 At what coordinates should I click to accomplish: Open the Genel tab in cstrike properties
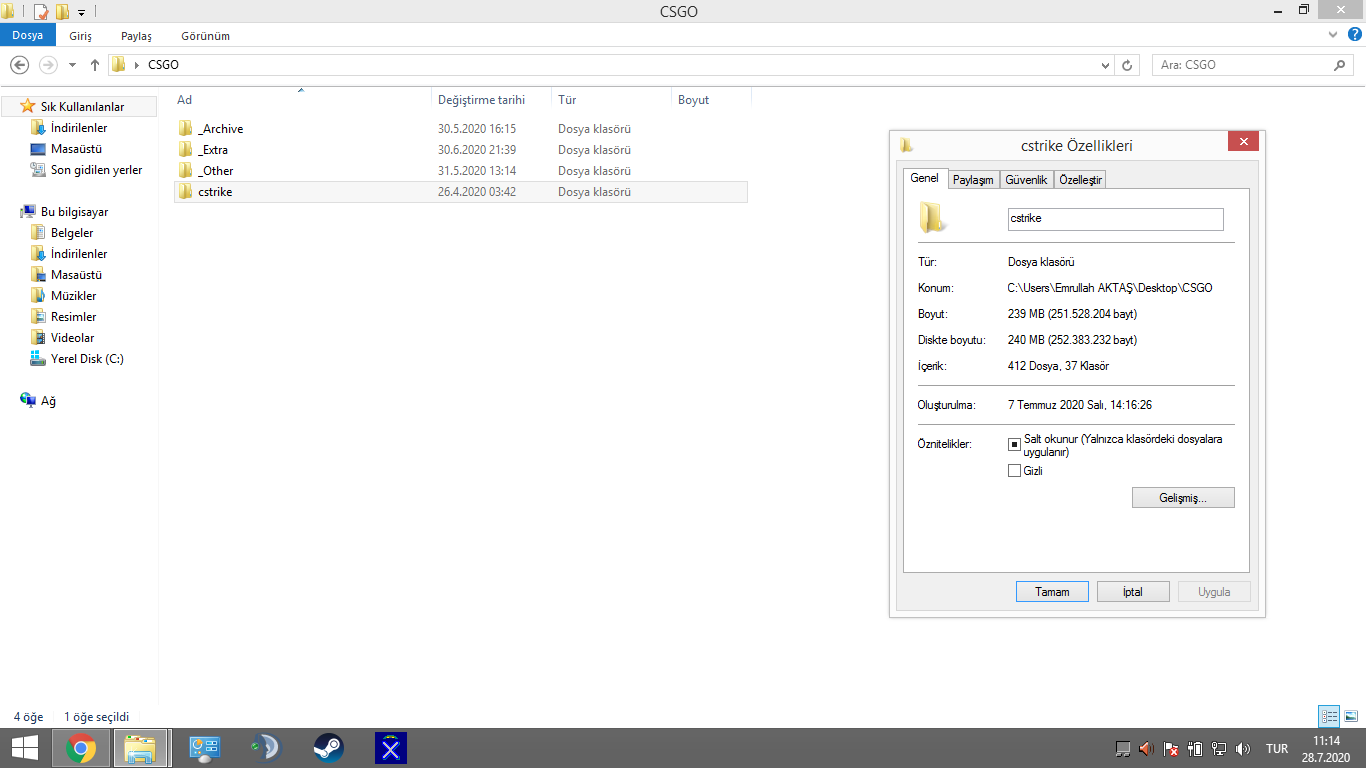pos(924,178)
